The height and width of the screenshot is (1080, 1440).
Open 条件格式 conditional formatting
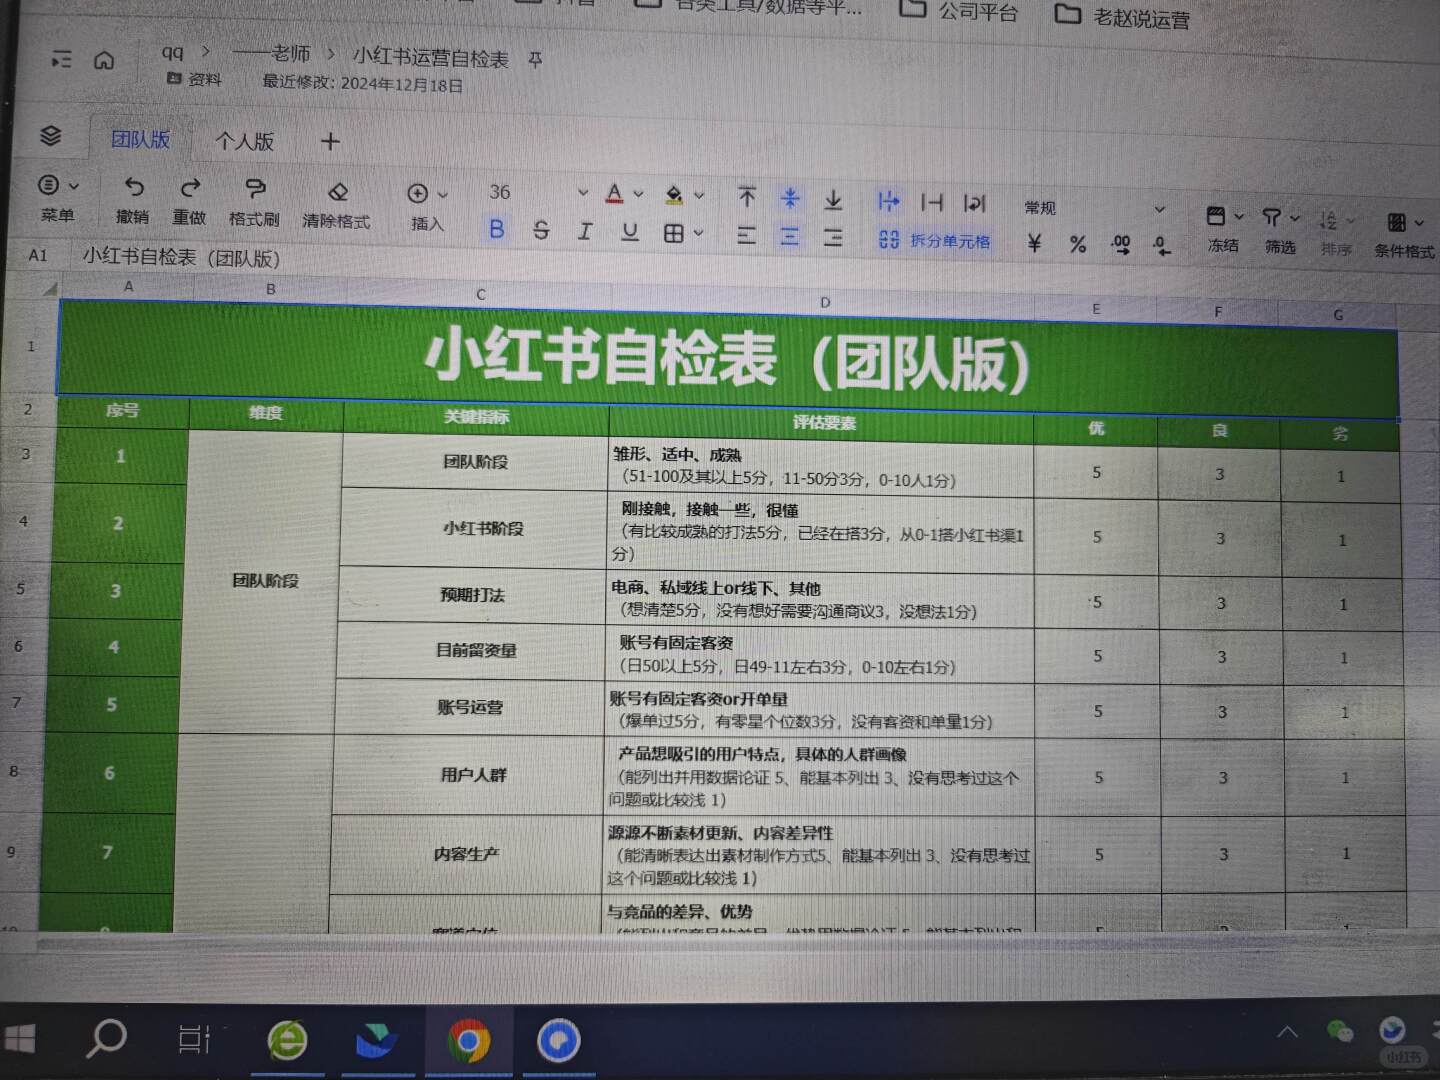pos(1397,222)
